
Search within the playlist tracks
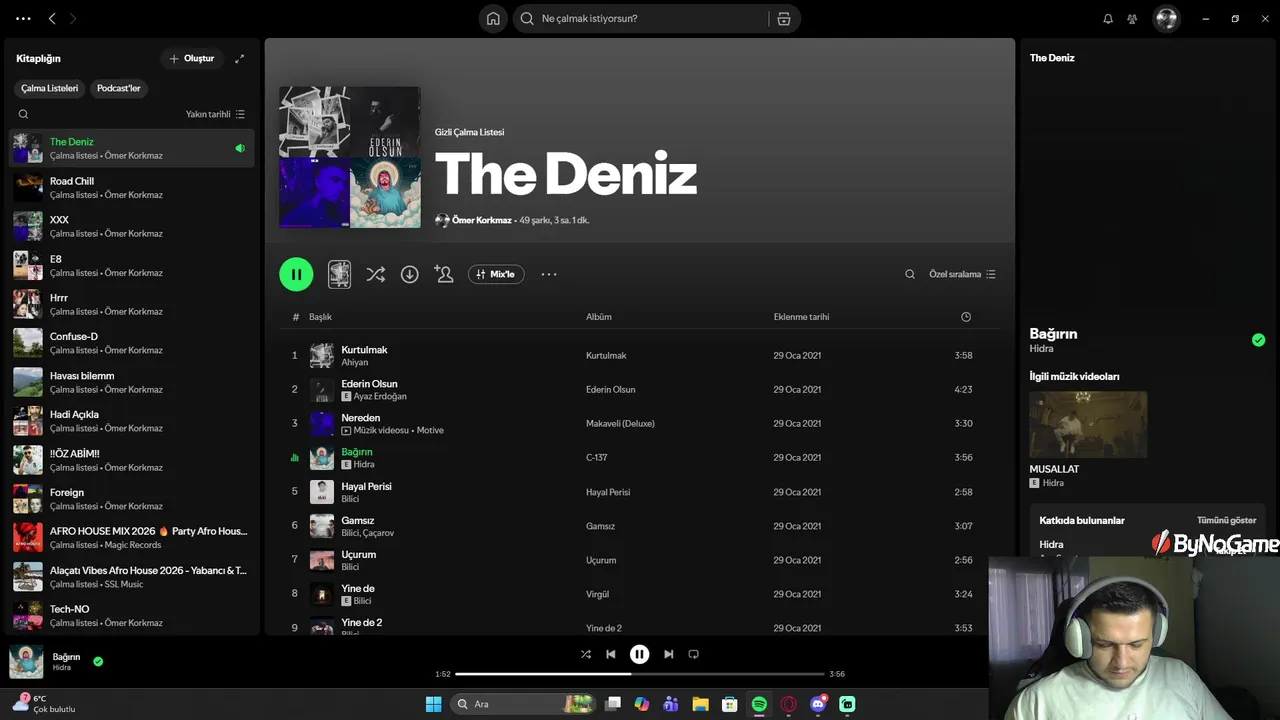tap(910, 274)
